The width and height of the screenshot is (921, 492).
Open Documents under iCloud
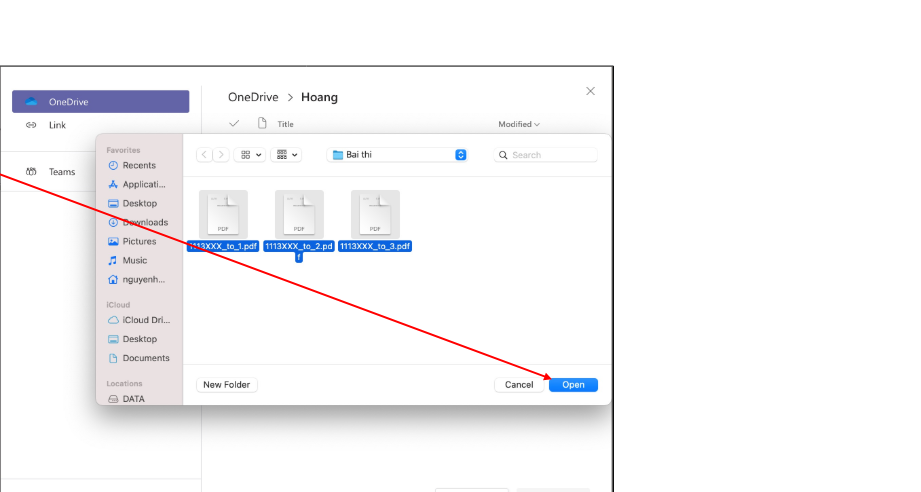[139, 358]
